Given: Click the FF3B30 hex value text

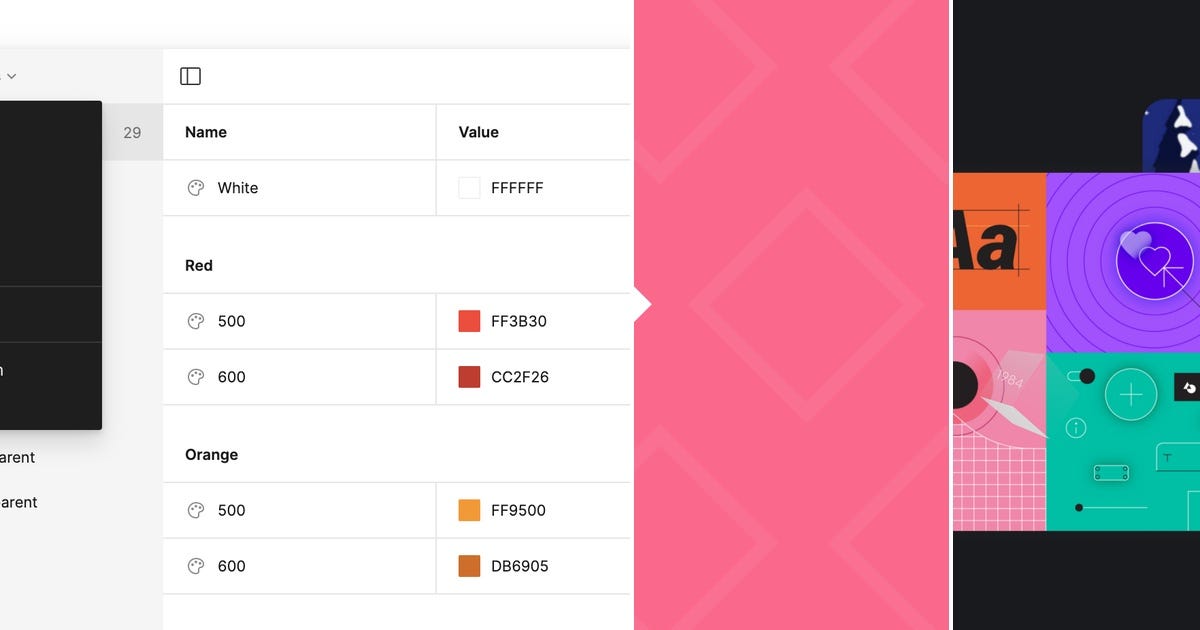Looking at the screenshot, I should click(522, 321).
